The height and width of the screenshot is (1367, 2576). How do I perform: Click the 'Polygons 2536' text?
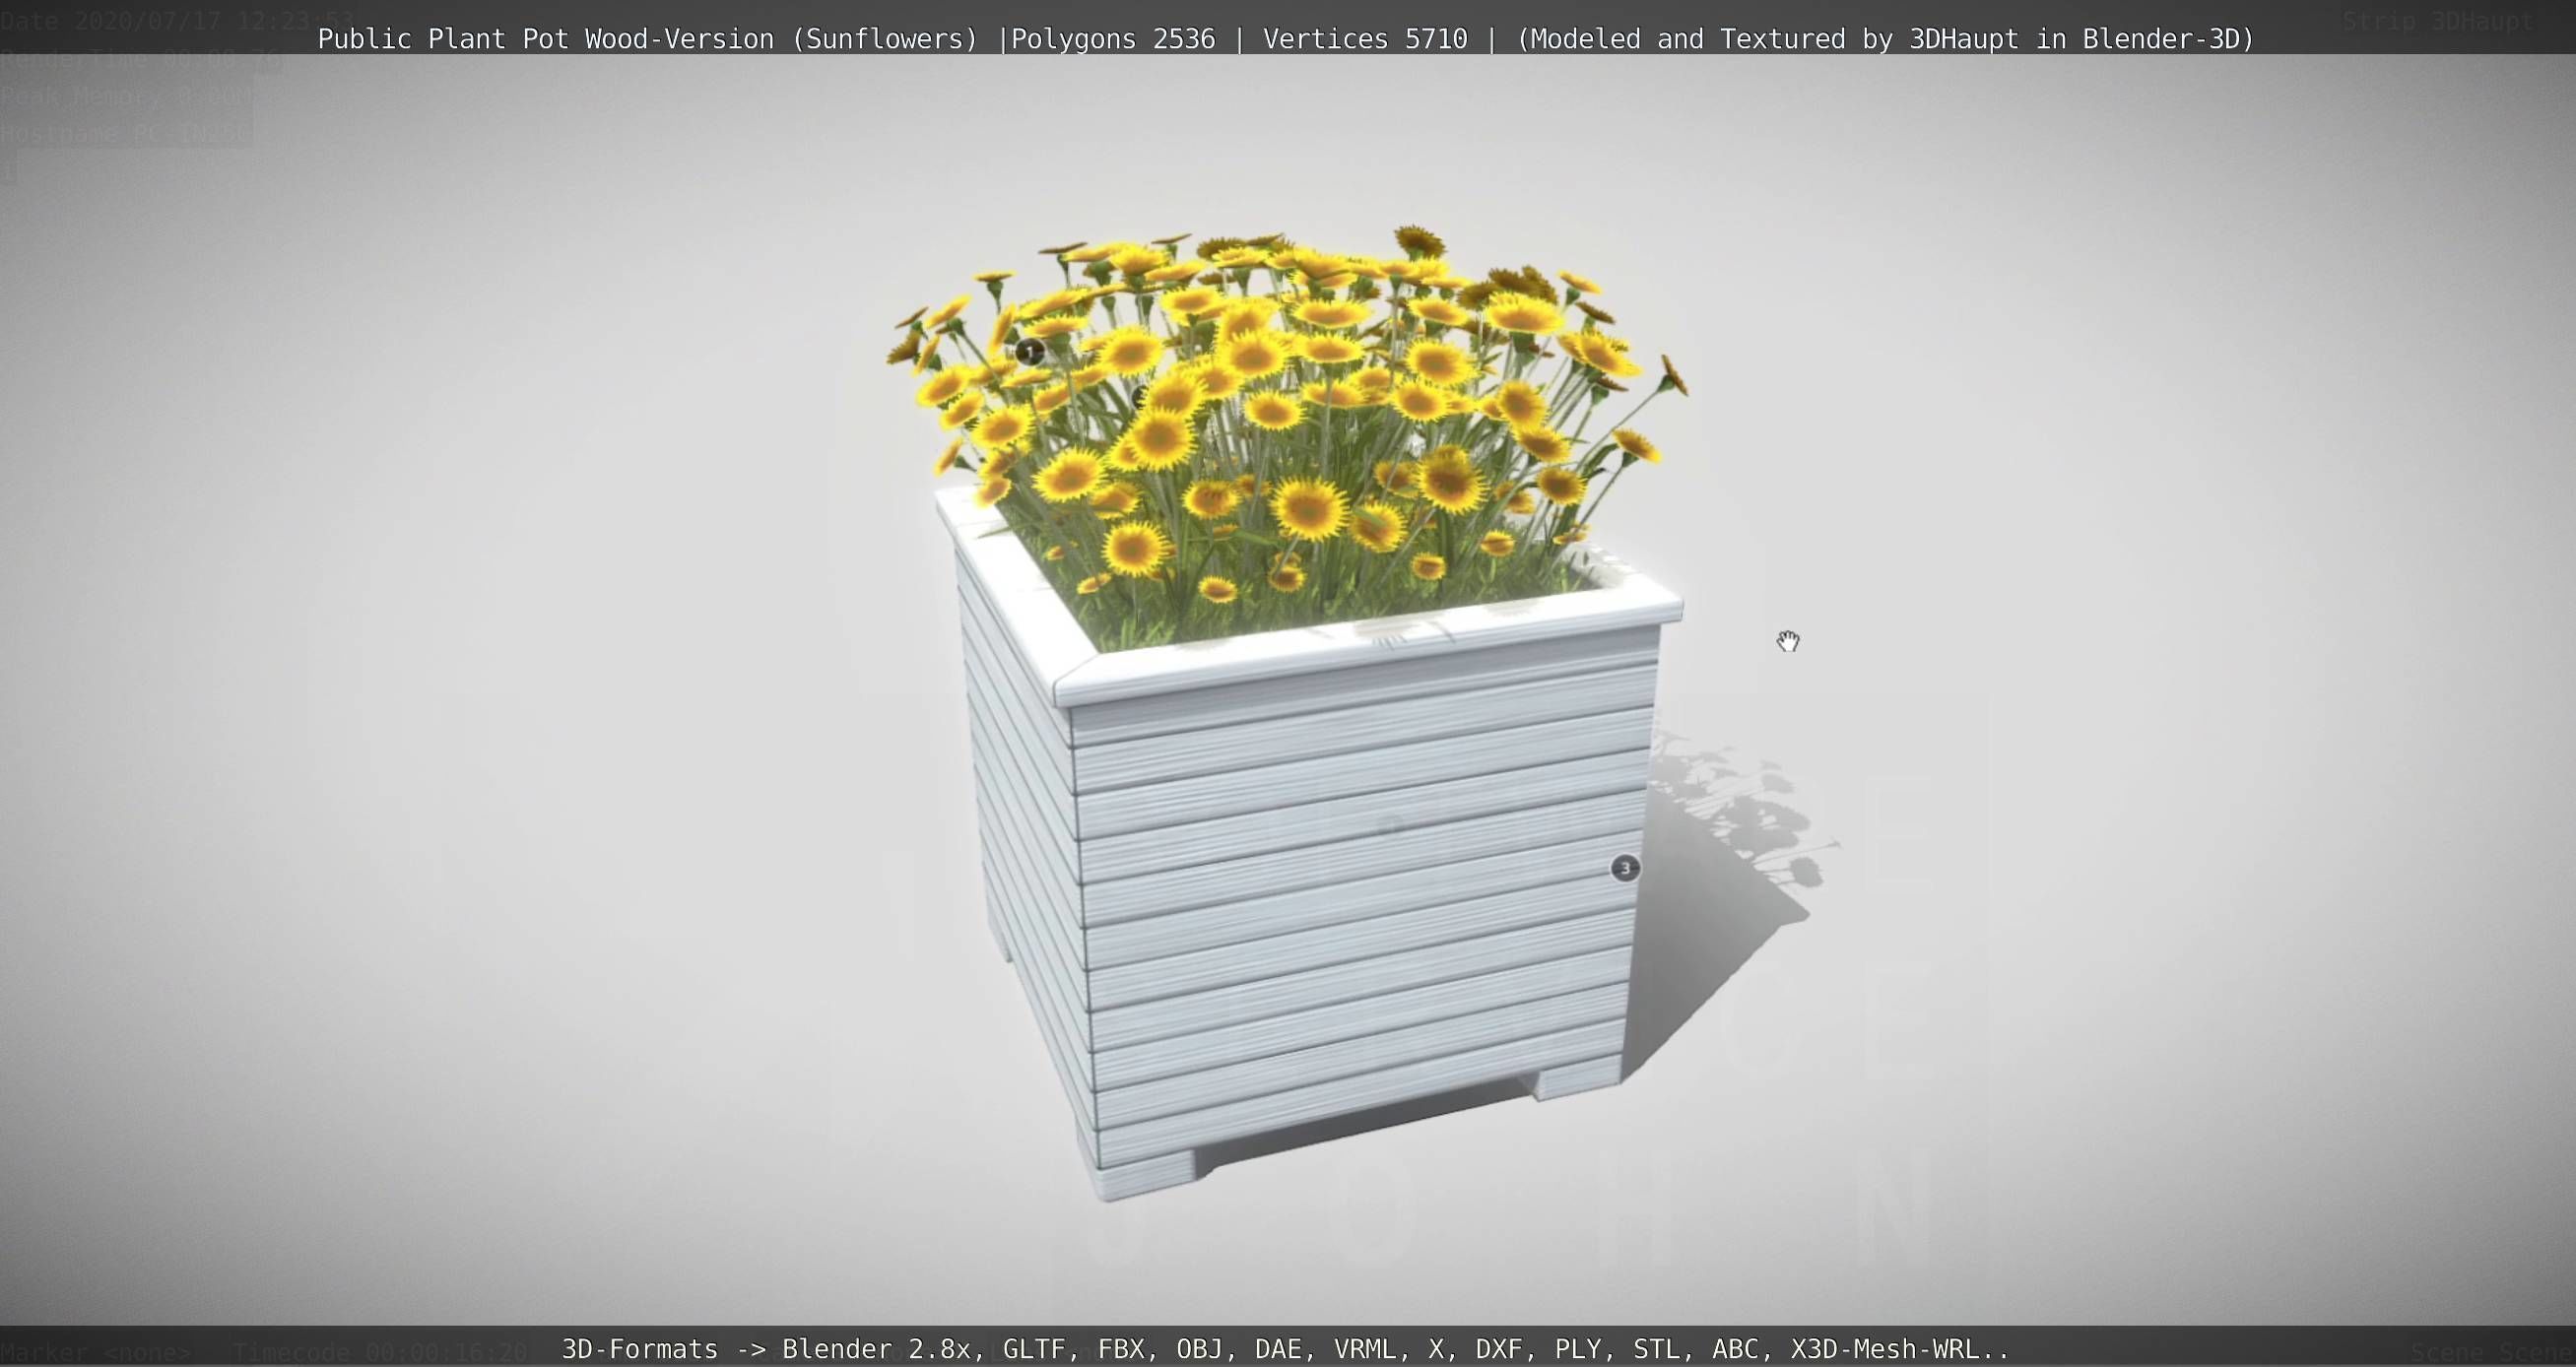pyautogui.click(x=1113, y=39)
